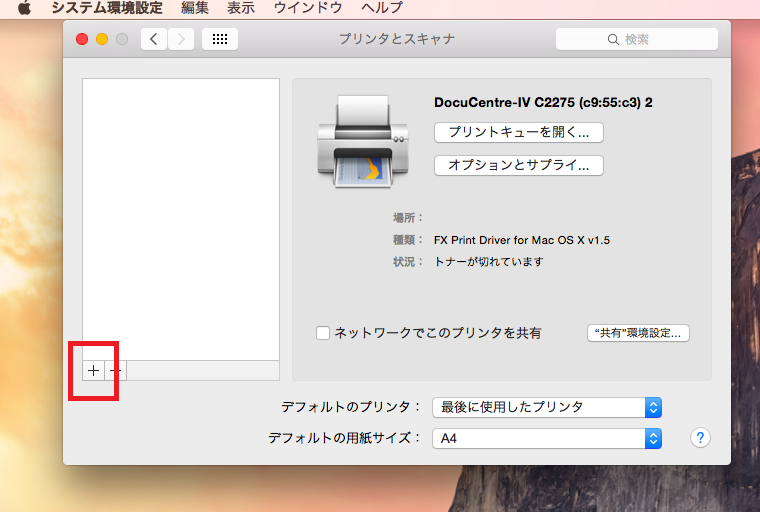
Task: Enable ネットワークでこのプリンタを共有 checkbox
Action: click(x=323, y=333)
